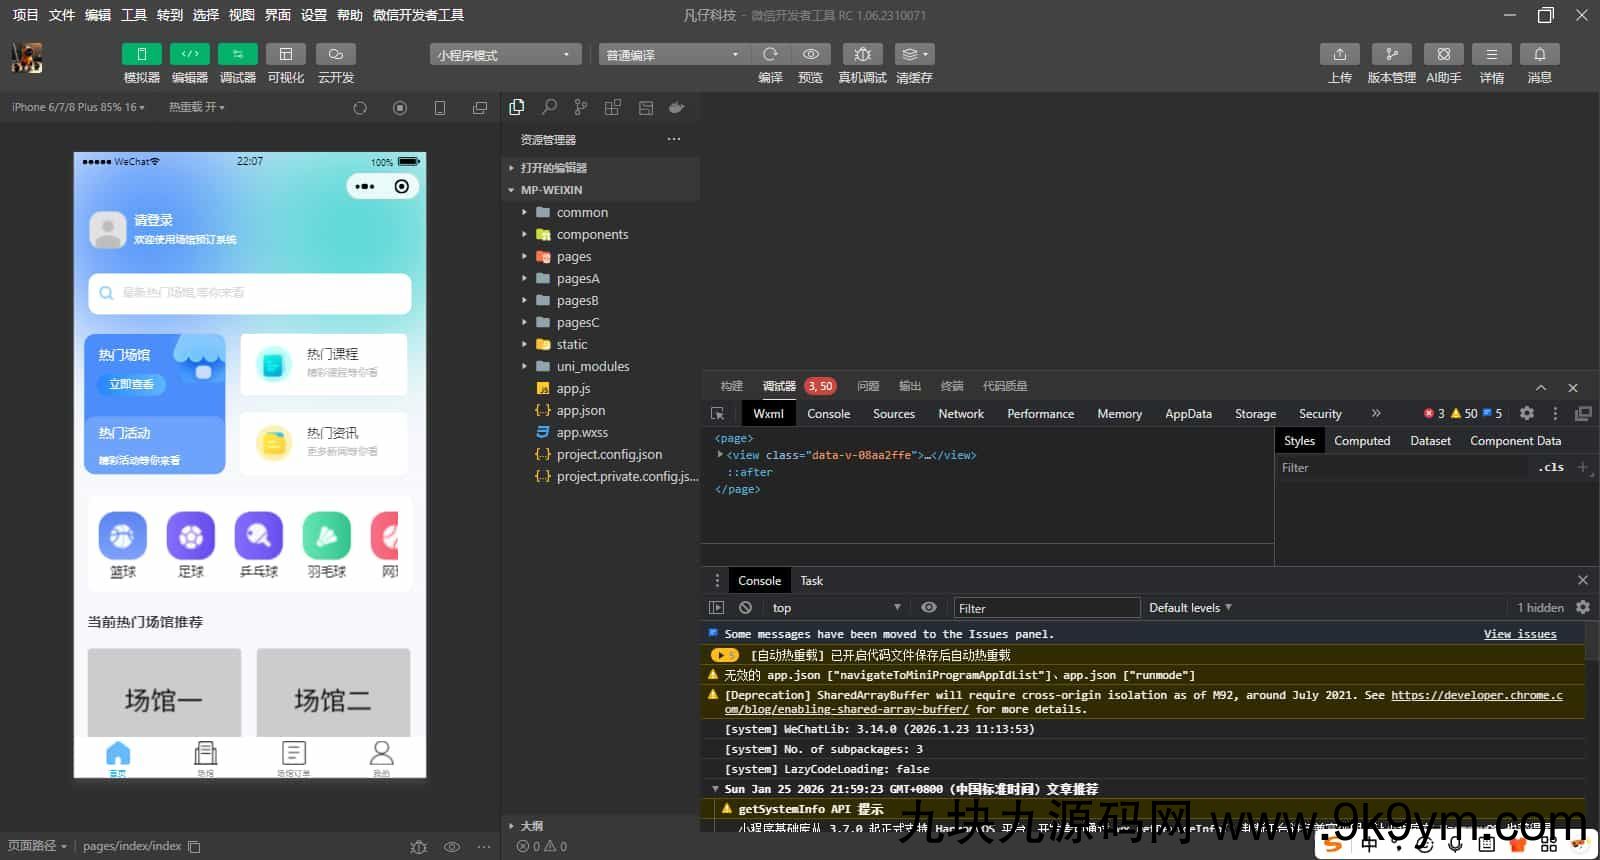Viewport: 1600px width, 860px height.
Task: Open the app.json file
Action: [580, 411]
